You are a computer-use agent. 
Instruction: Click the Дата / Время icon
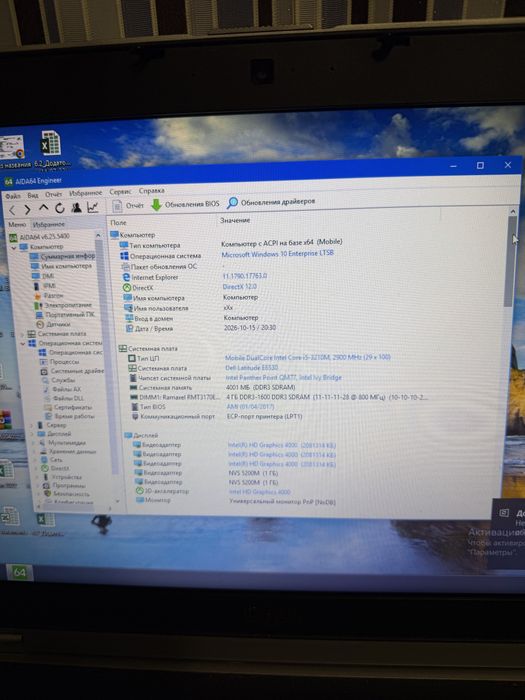pyautogui.click(x=129, y=329)
